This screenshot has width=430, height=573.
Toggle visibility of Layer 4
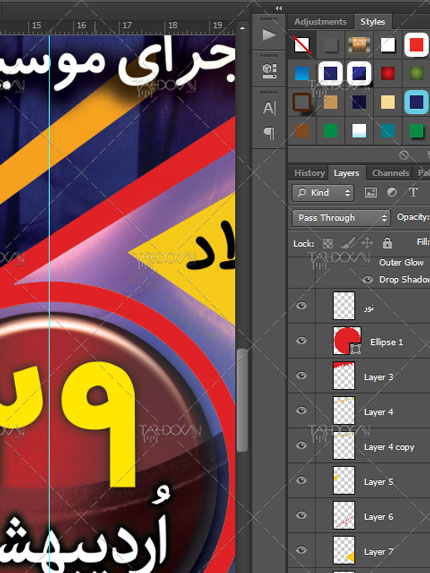pyautogui.click(x=301, y=410)
